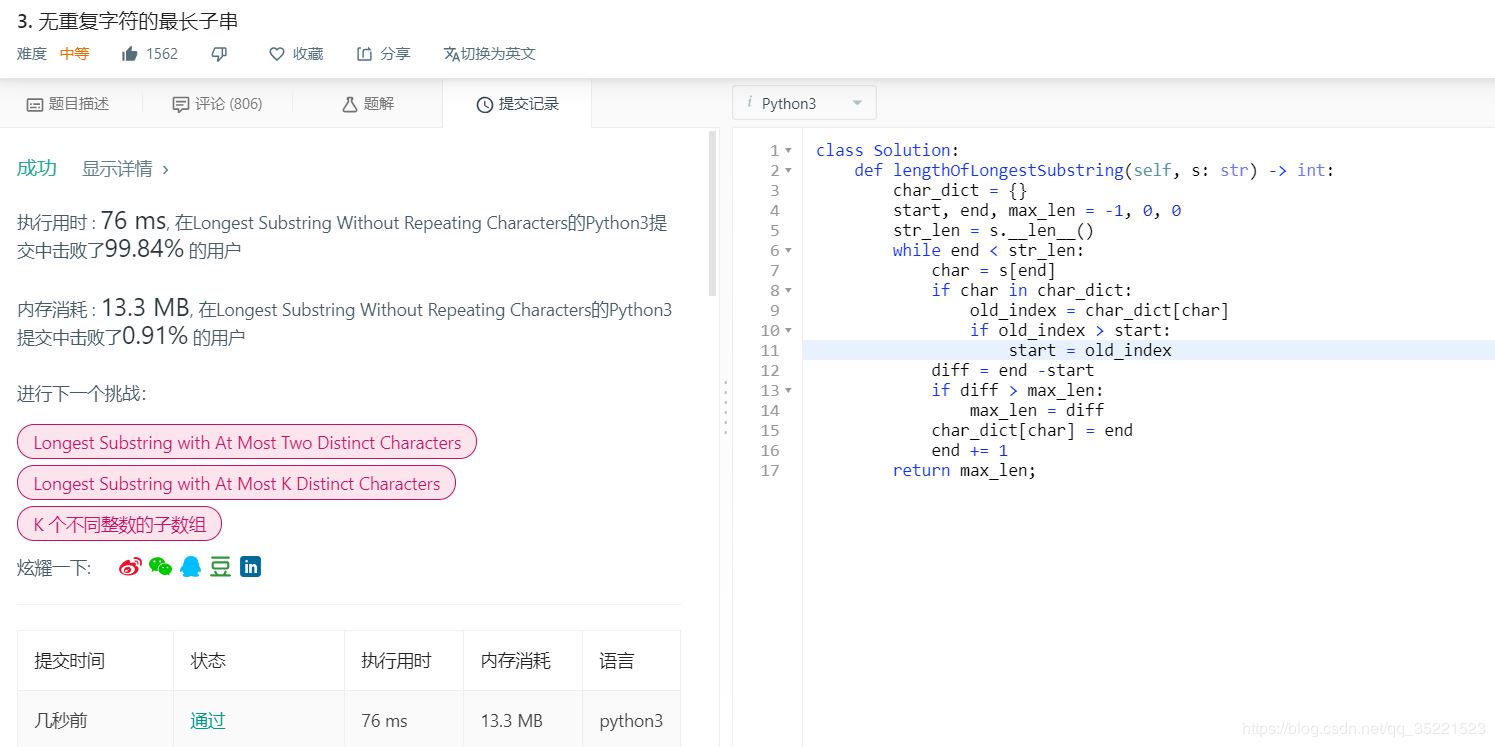Open the Python3 language dropdown

pyautogui.click(x=804, y=103)
